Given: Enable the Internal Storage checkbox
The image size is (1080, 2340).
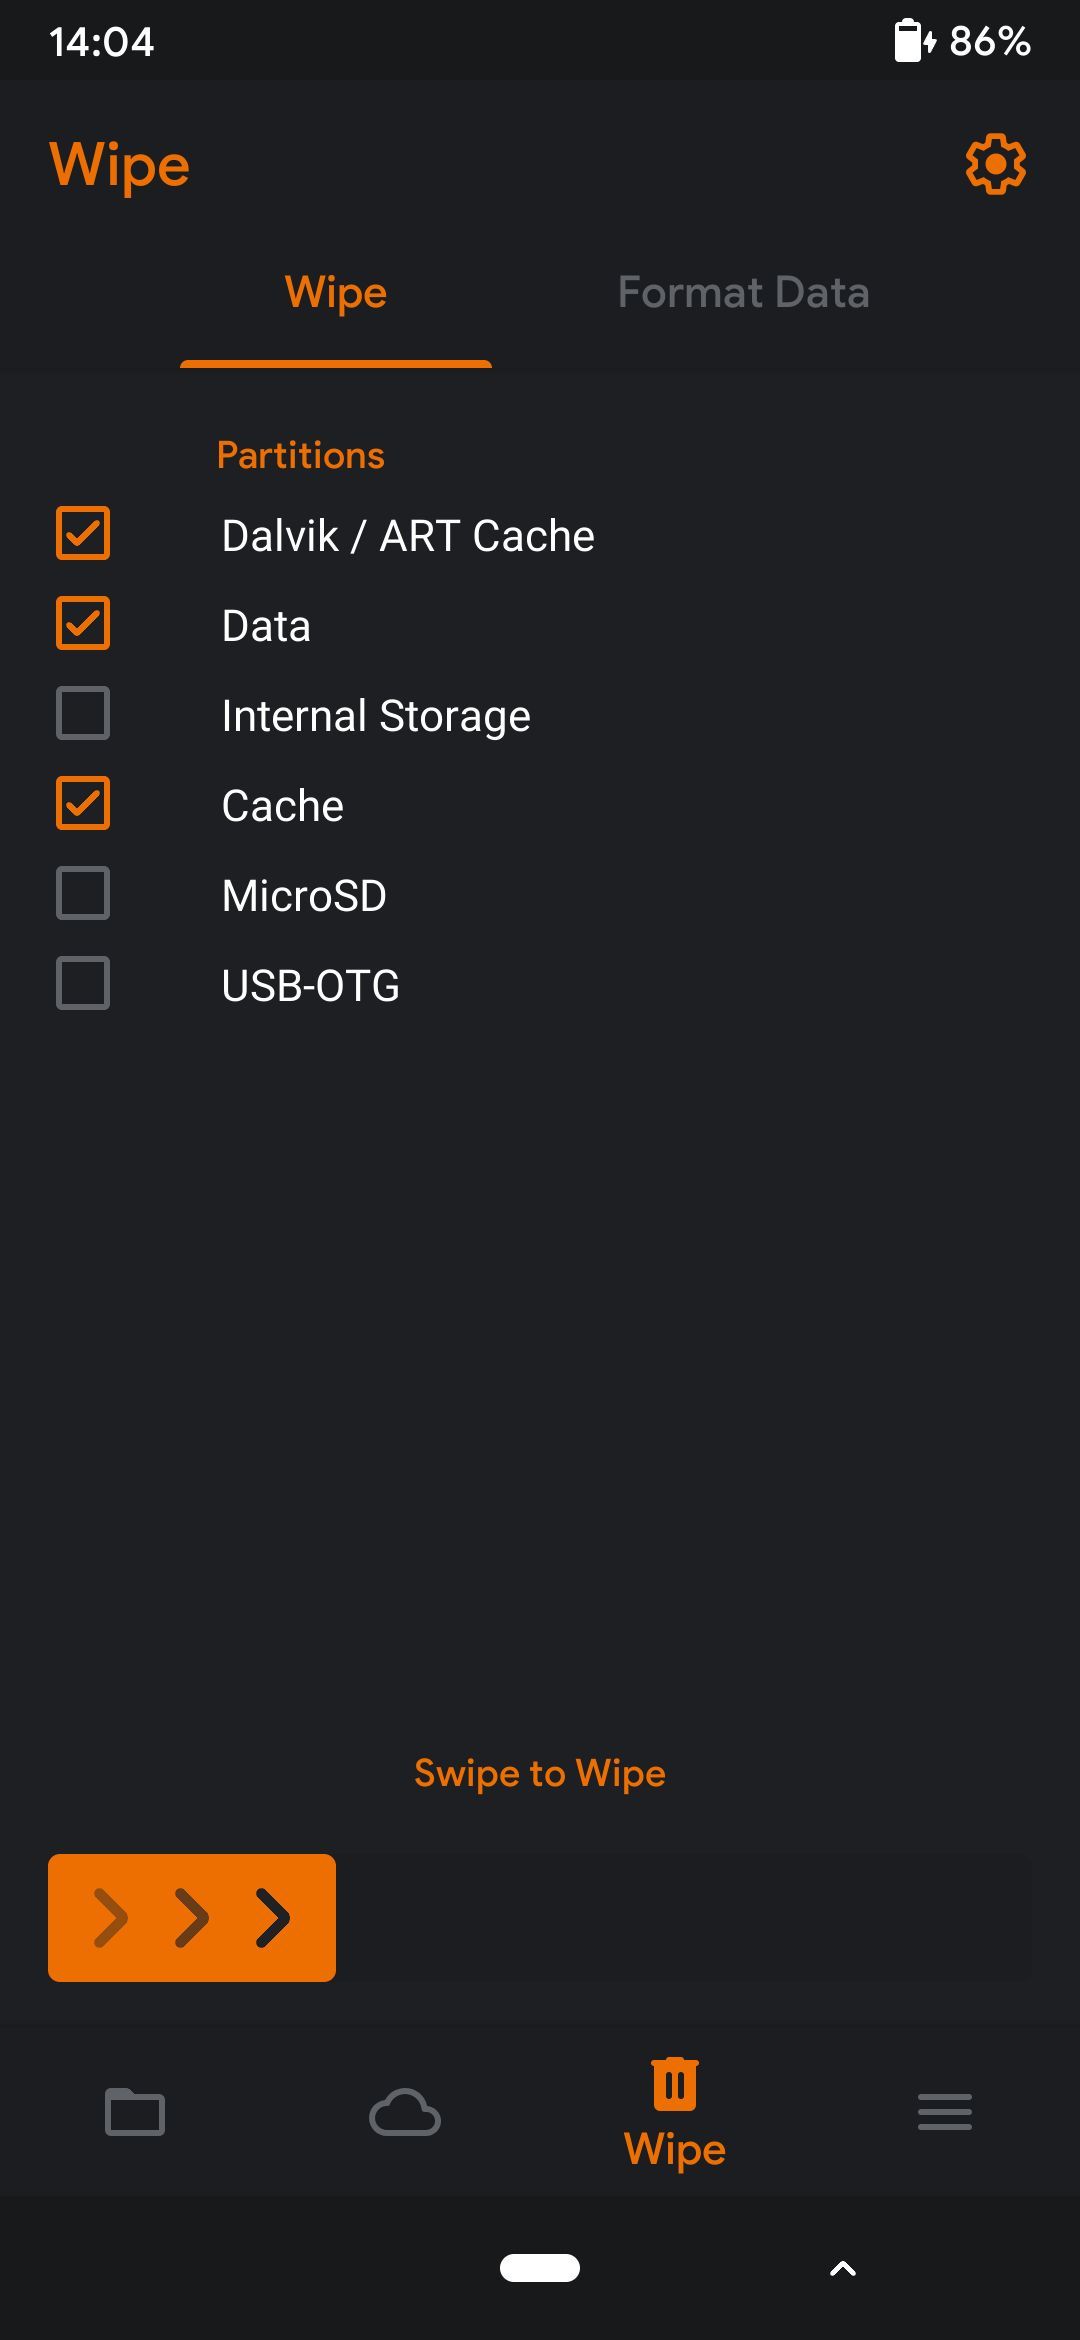Looking at the screenshot, I should (83, 714).
